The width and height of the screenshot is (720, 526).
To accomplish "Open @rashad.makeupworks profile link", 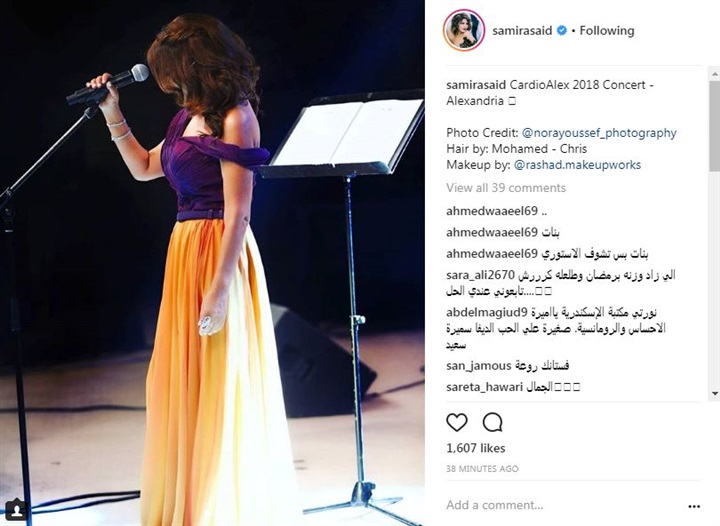I will [x=577, y=165].
